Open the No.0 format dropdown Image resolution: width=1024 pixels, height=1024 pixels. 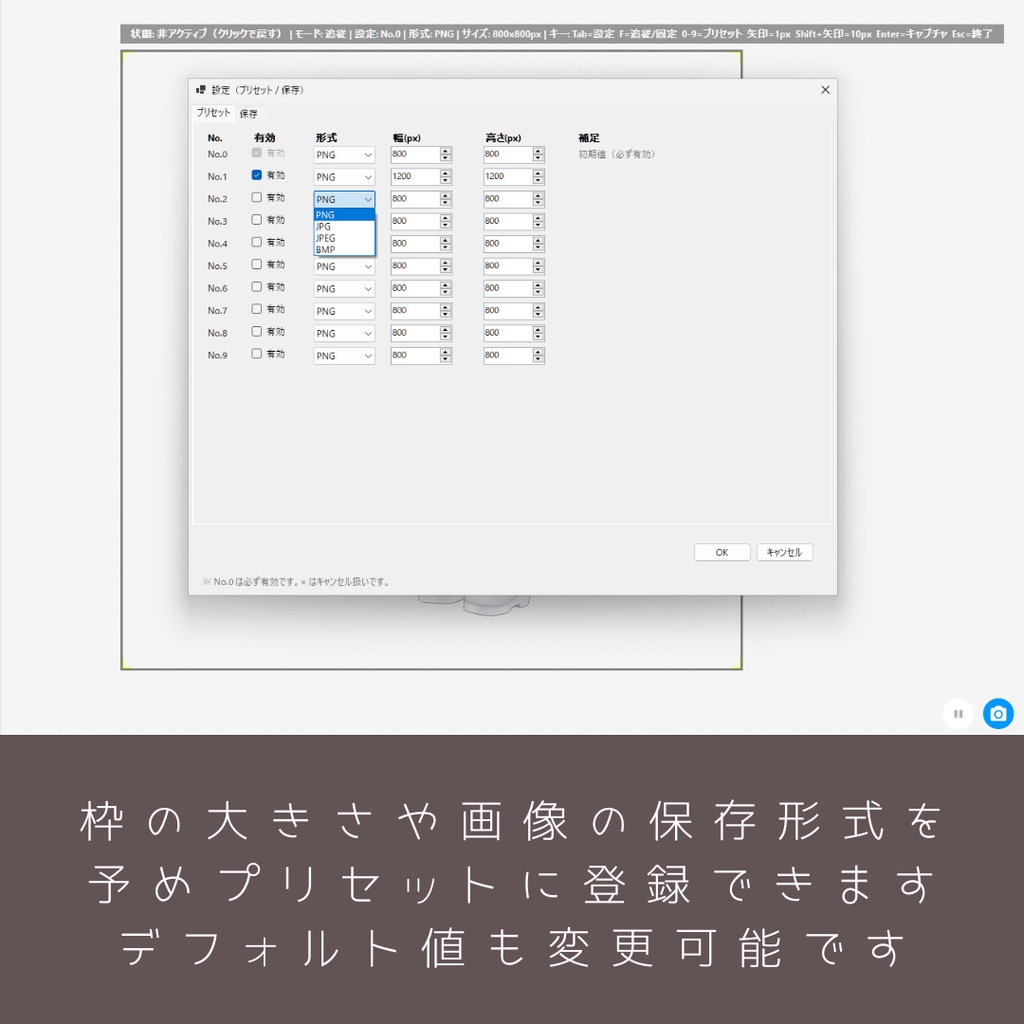coord(344,155)
